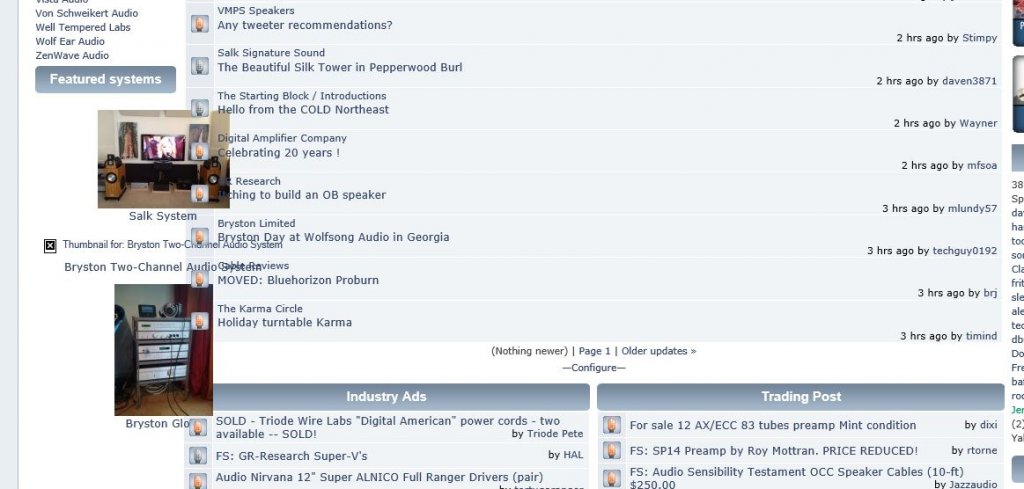Click the icon beside 'FS: GR-Research Super-V's' ad
The height and width of the screenshot is (489, 1024).
tap(198, 455)
